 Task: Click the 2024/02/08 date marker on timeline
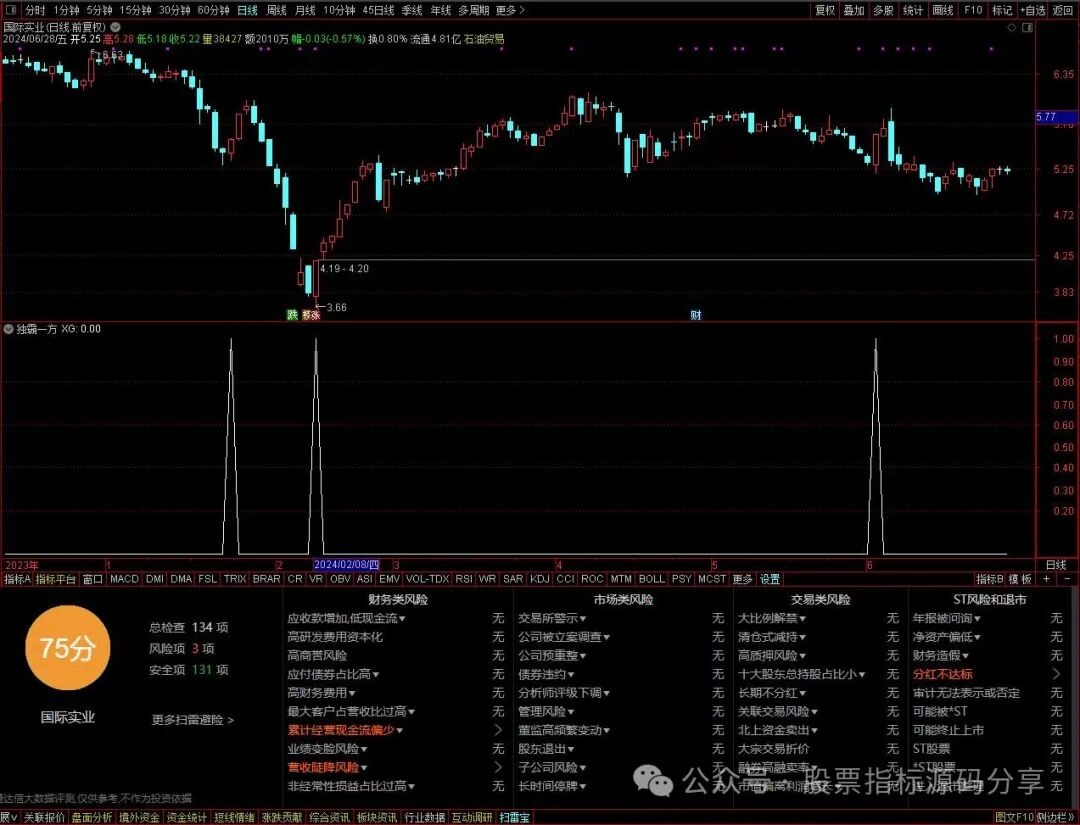(346, 565)
